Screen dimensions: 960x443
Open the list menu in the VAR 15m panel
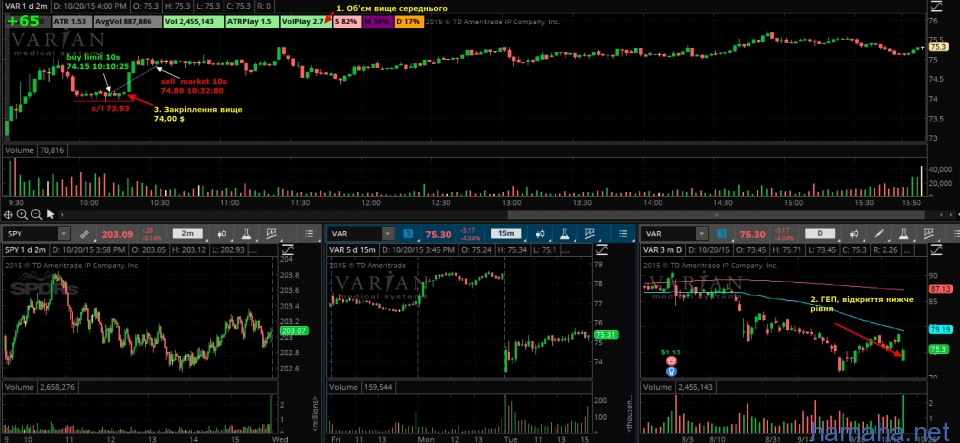click(623, 234)
